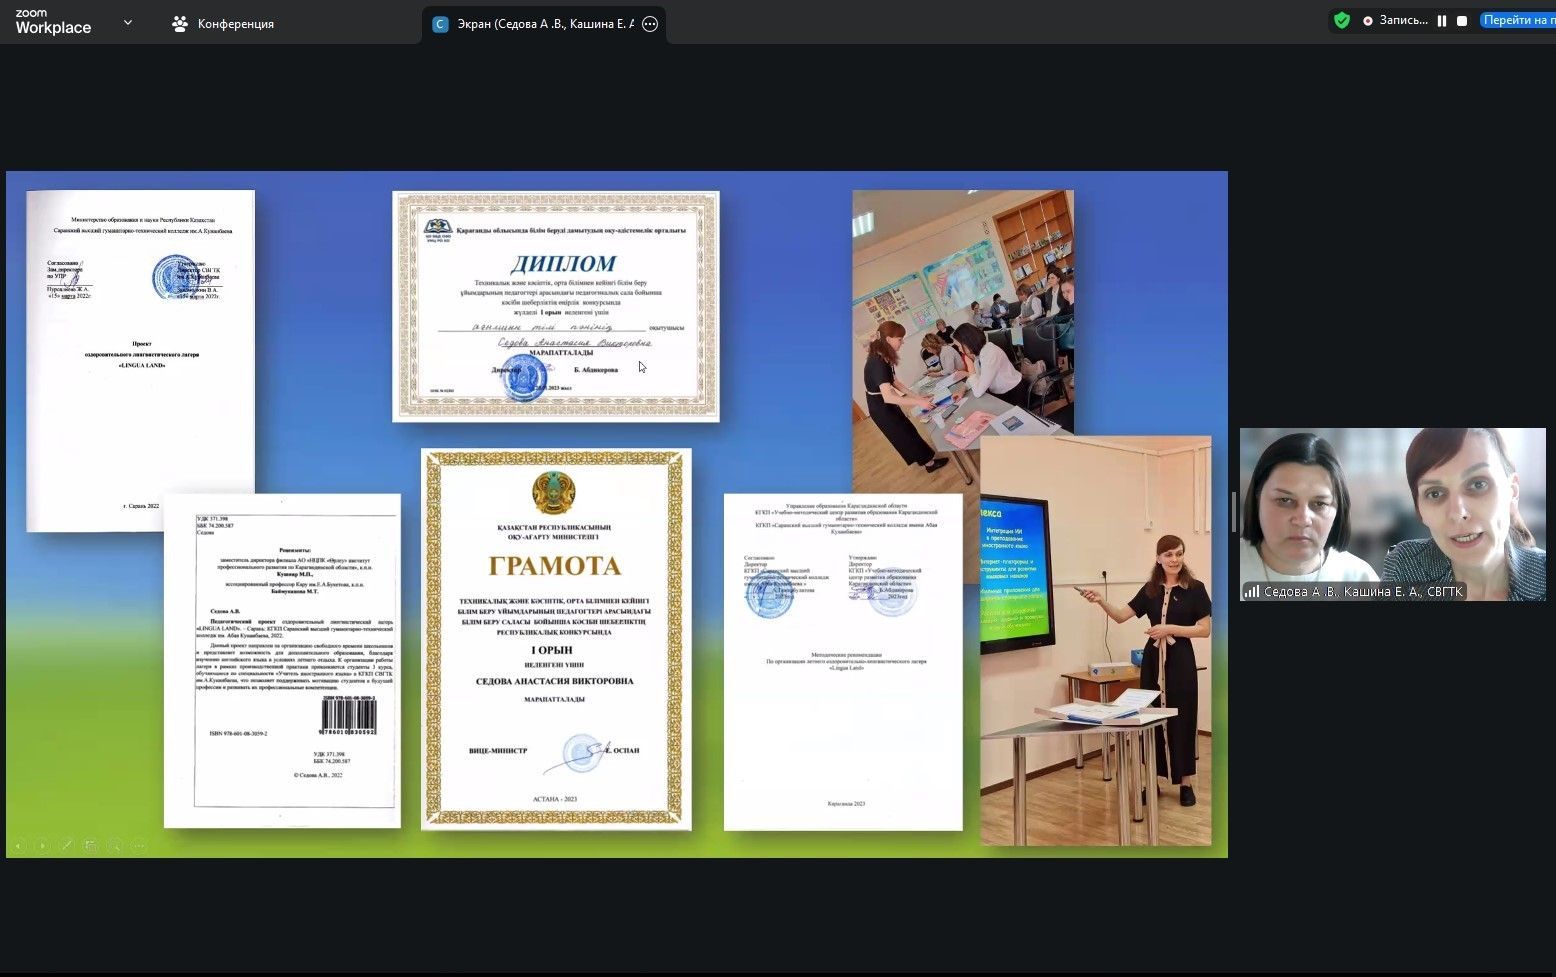Go to previous slide using the slideshow arrow

point(18,845)
